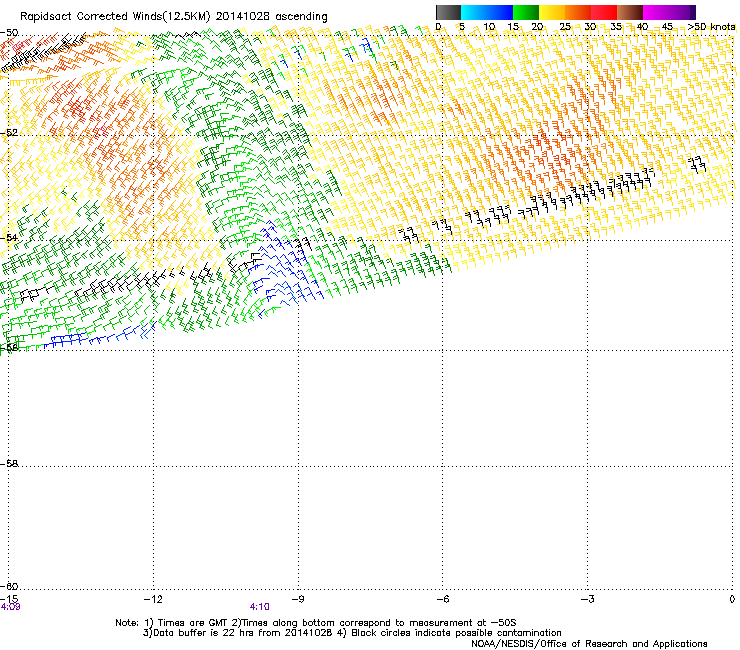Click the -12 longitude axis label

pyautogui.click(x=153, y=599)
